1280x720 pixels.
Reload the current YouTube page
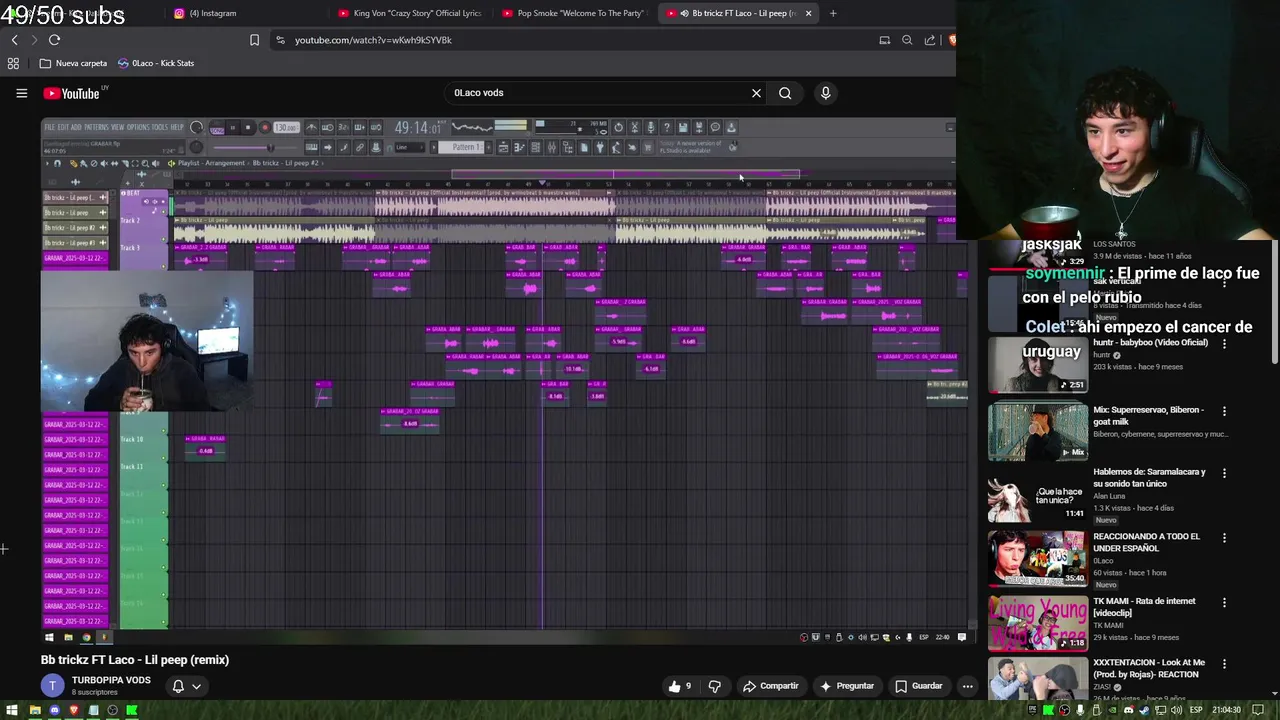click(x=54, y=40)
